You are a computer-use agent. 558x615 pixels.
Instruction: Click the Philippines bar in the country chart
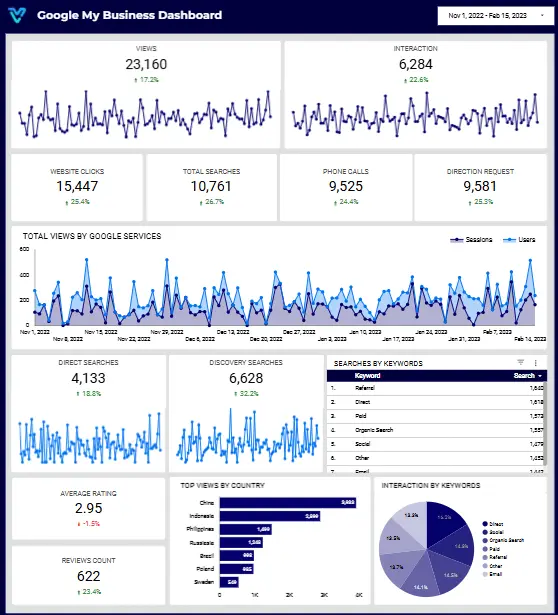(246, 529)
